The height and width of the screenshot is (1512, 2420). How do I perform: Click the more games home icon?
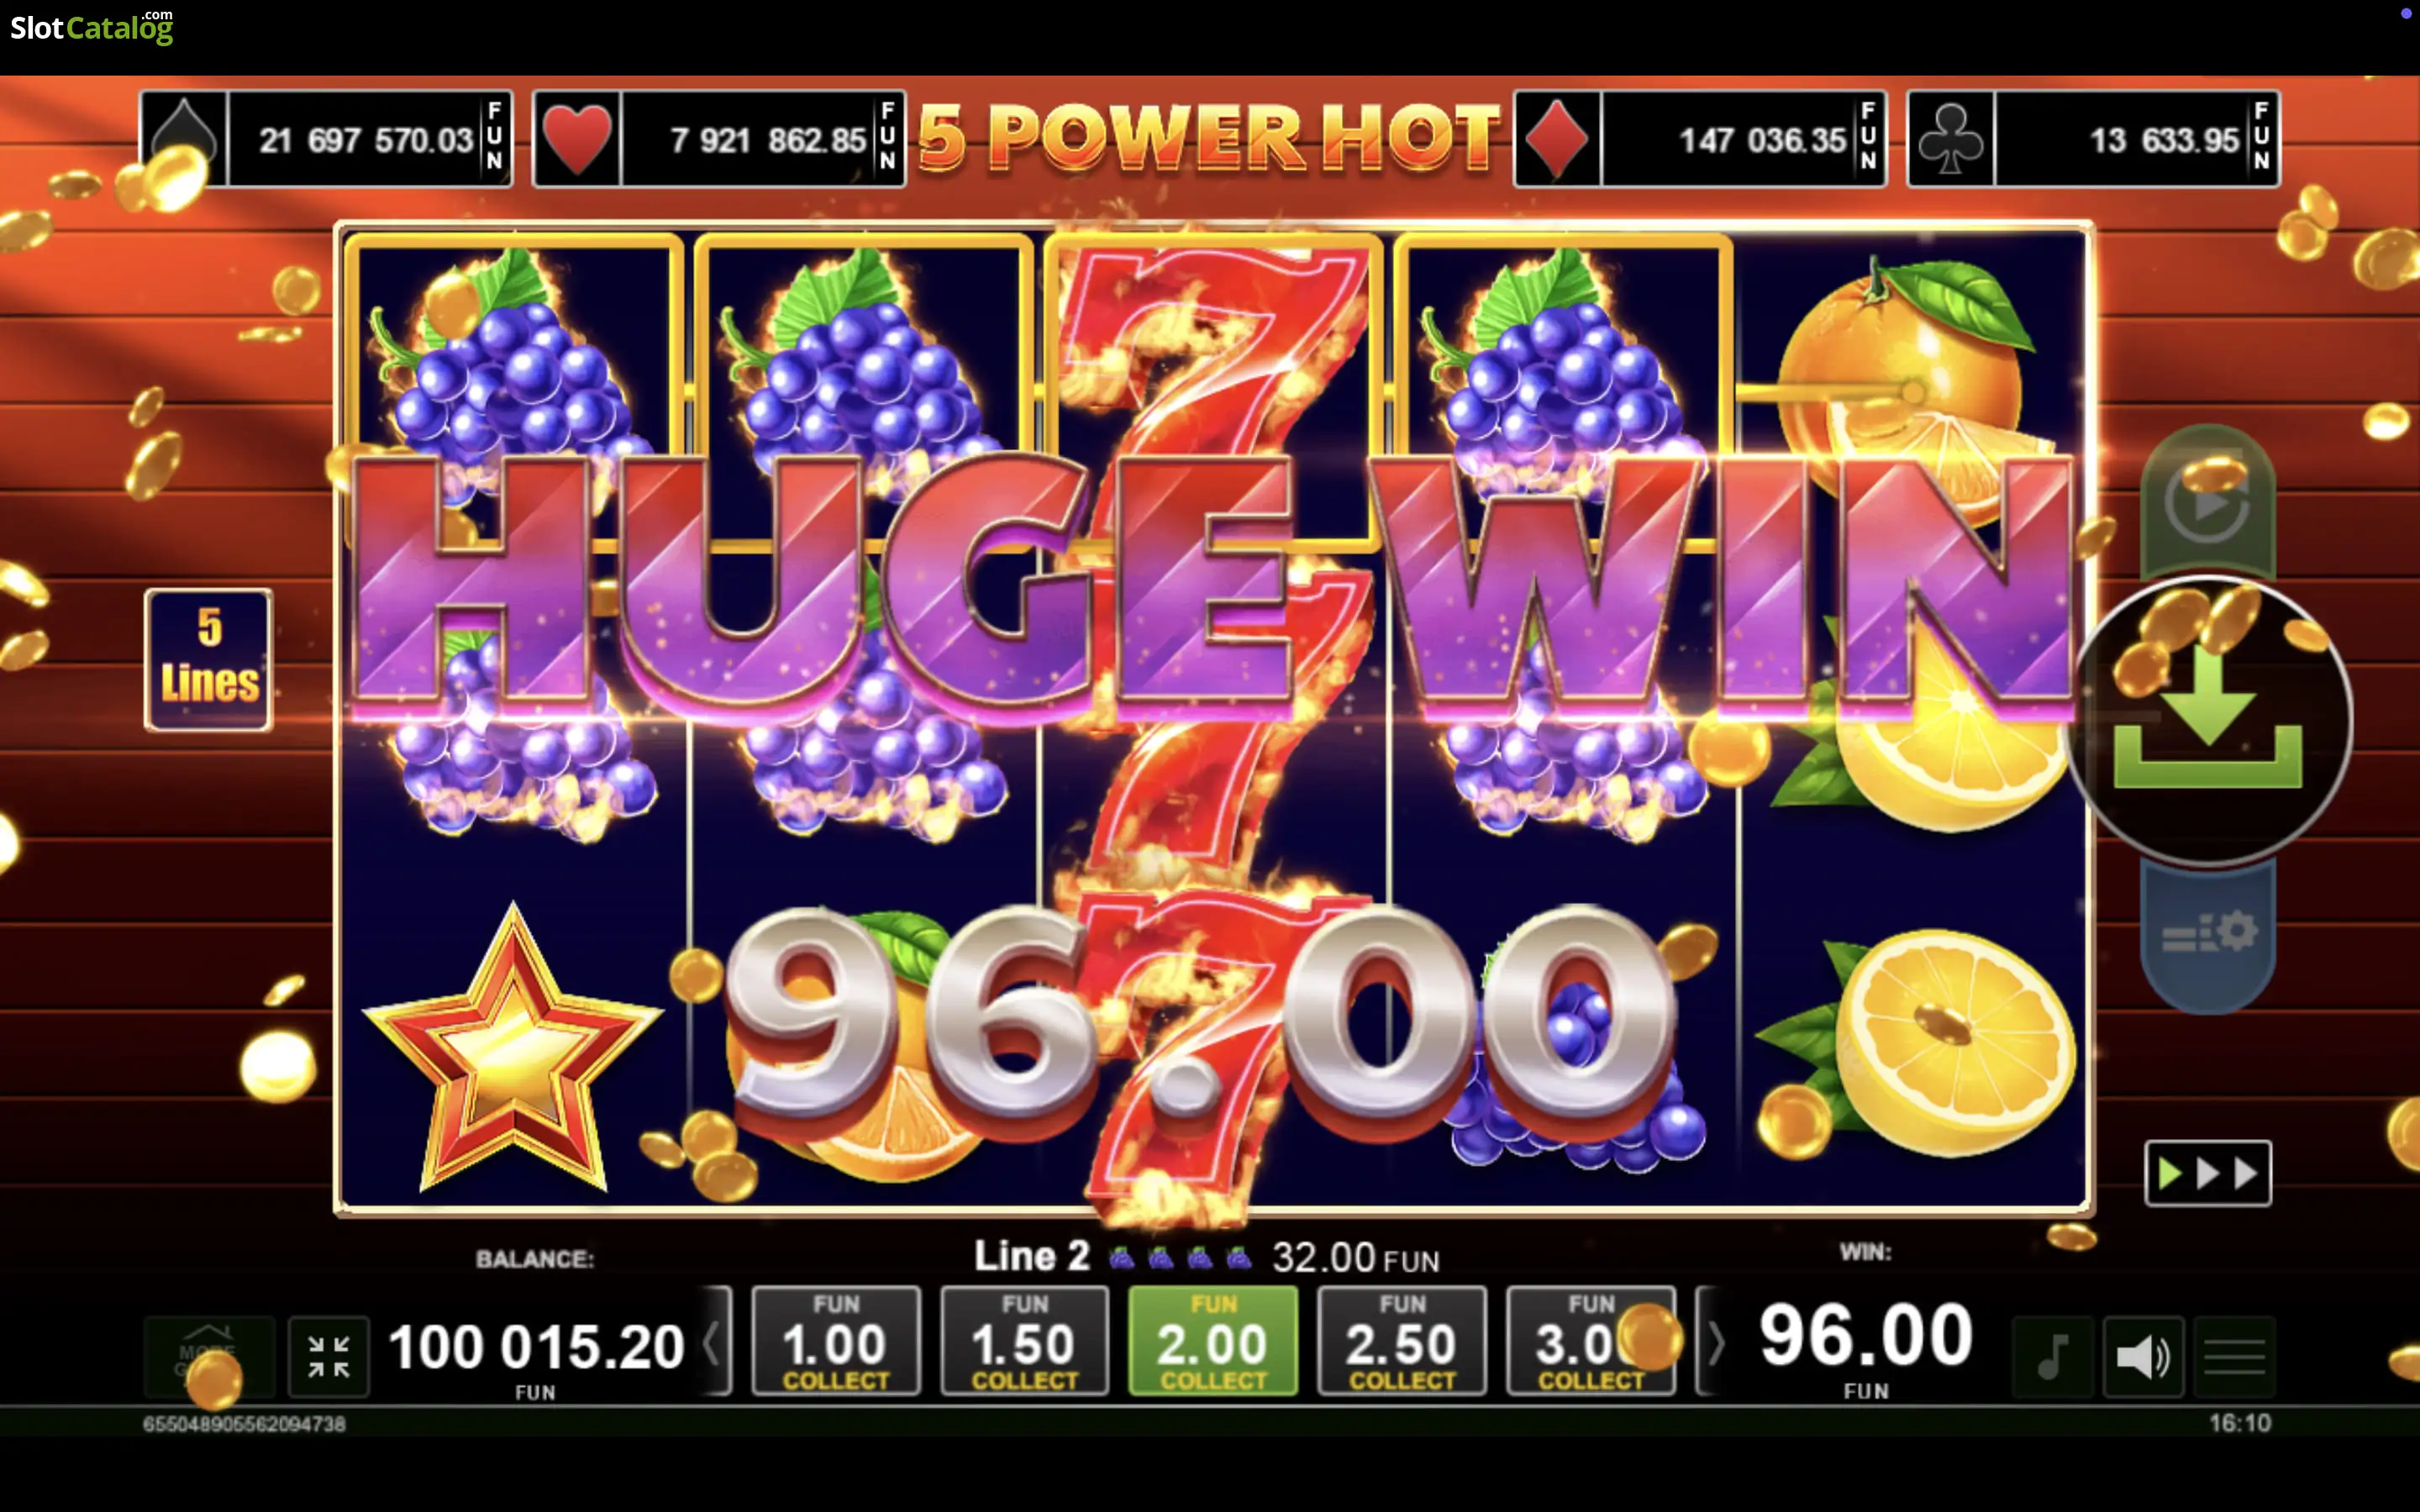(209, 1357)
